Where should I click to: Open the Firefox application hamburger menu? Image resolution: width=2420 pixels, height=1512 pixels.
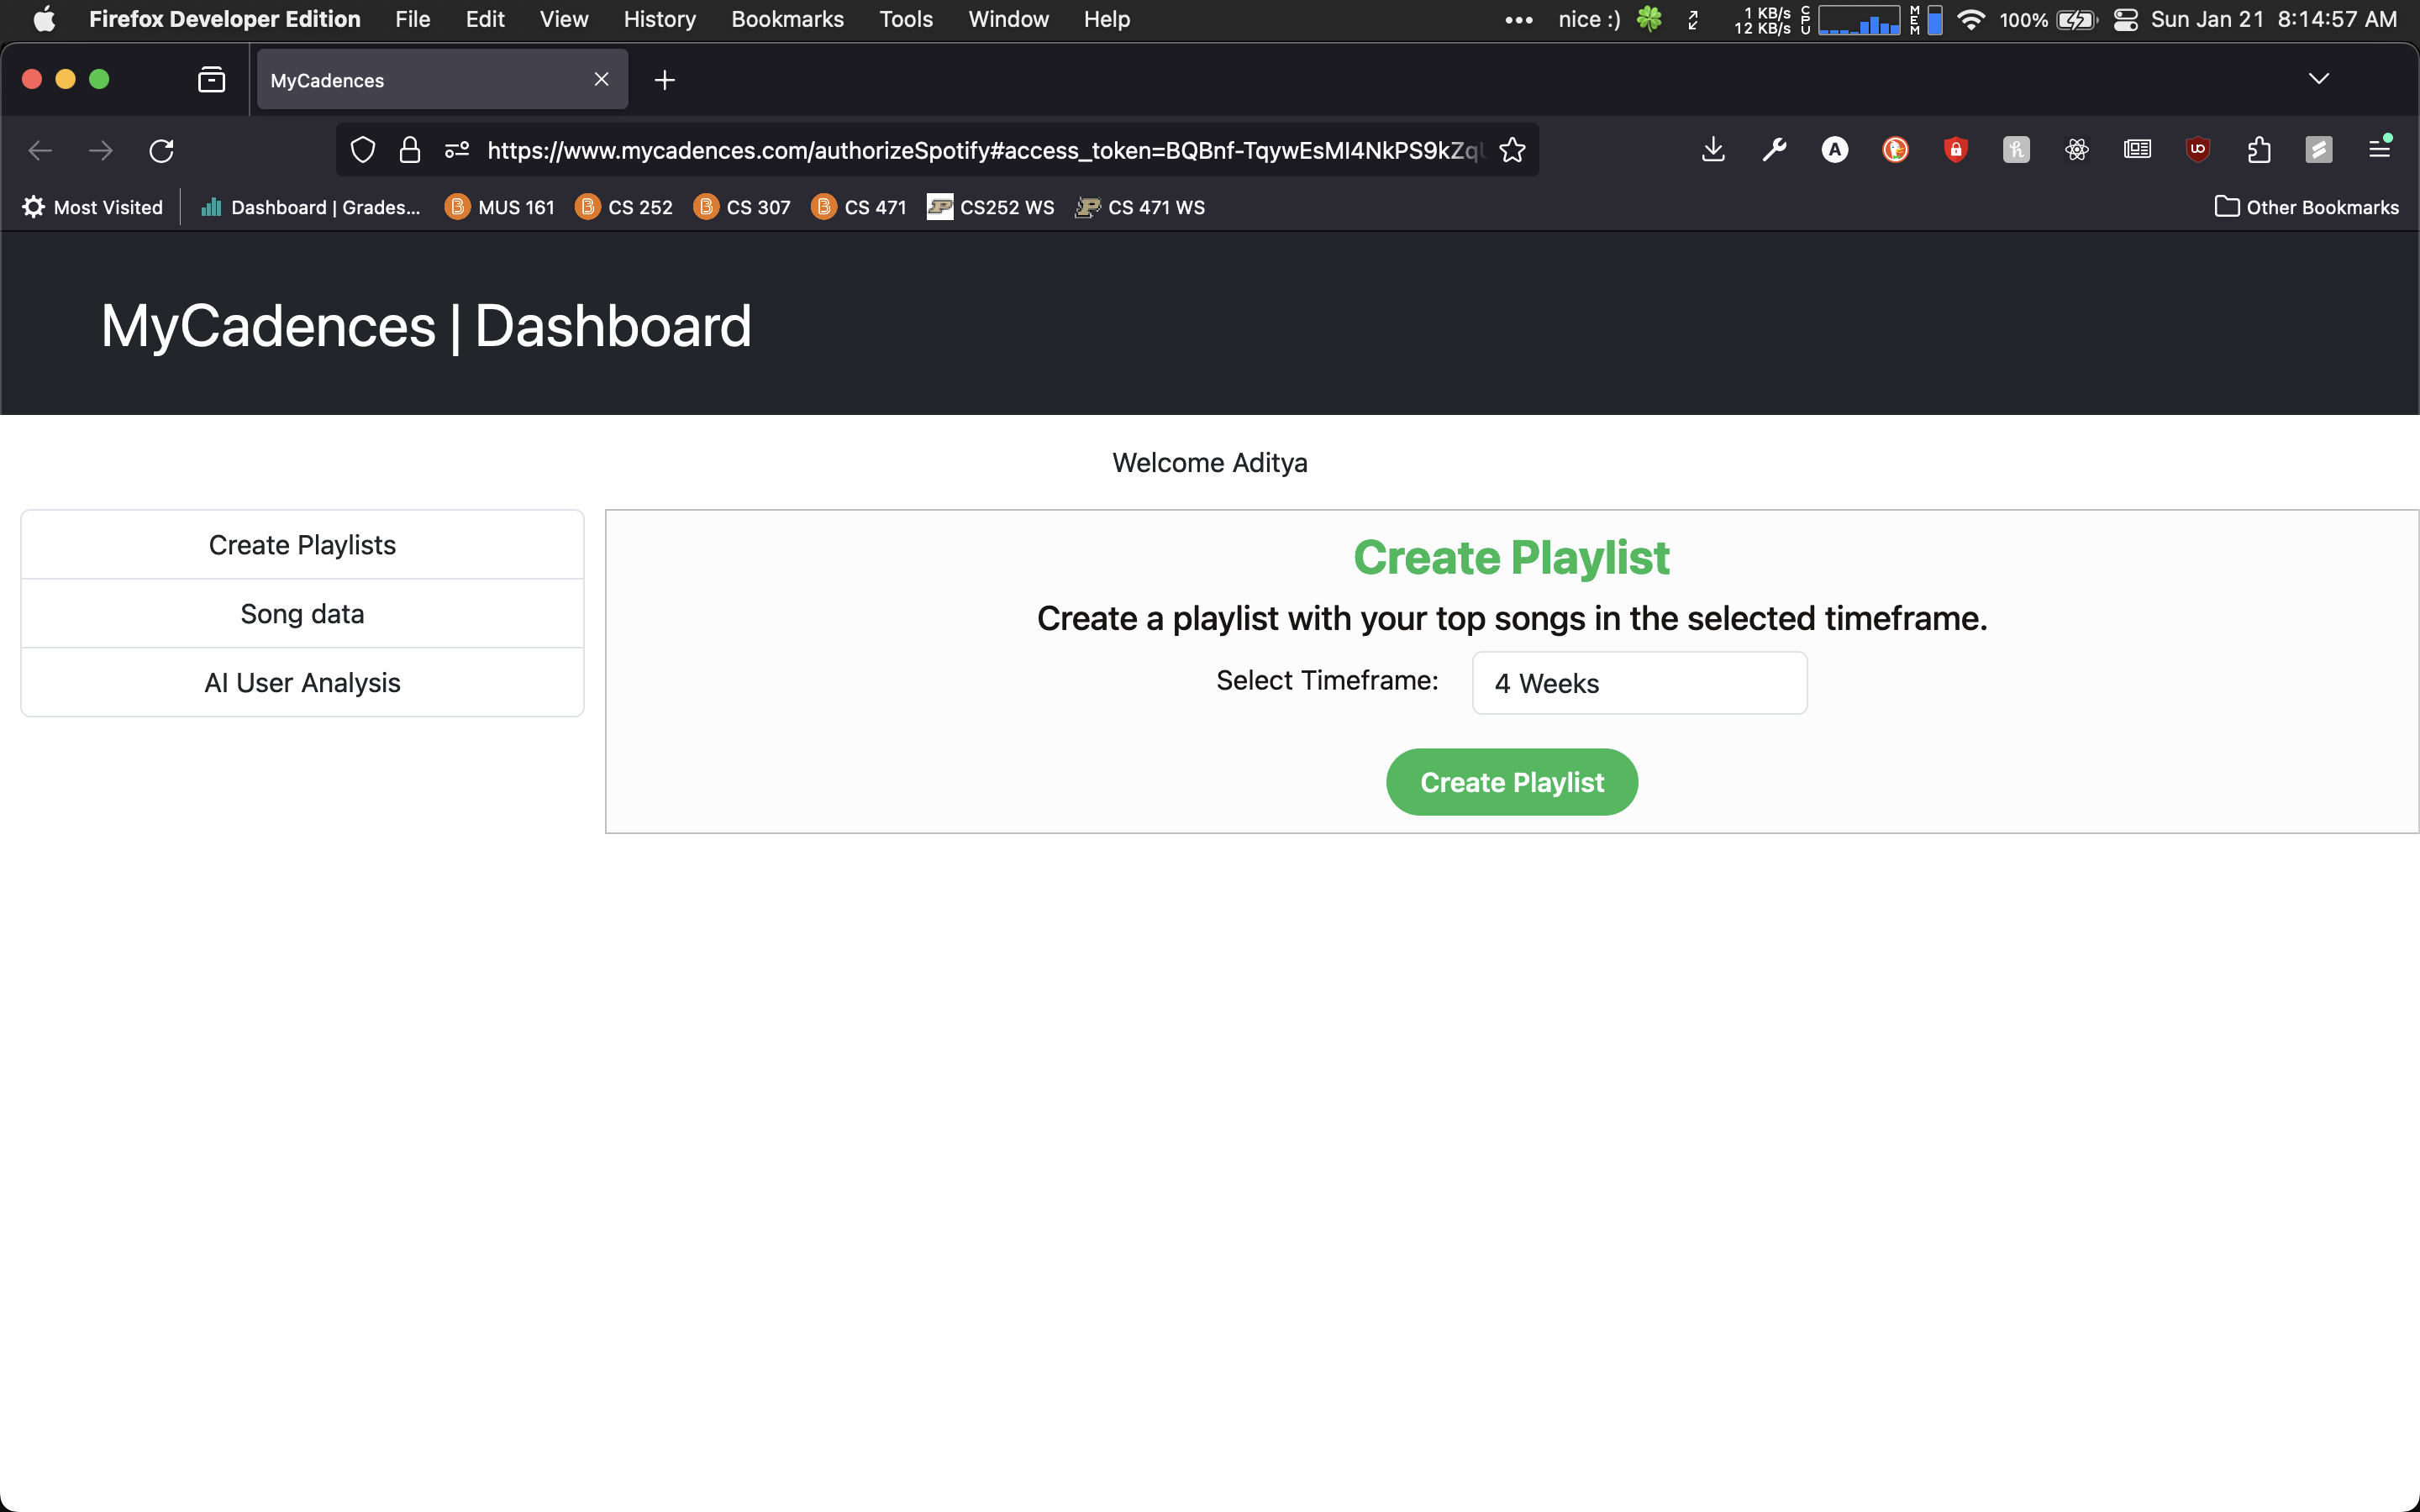(x=2379, y=150)
